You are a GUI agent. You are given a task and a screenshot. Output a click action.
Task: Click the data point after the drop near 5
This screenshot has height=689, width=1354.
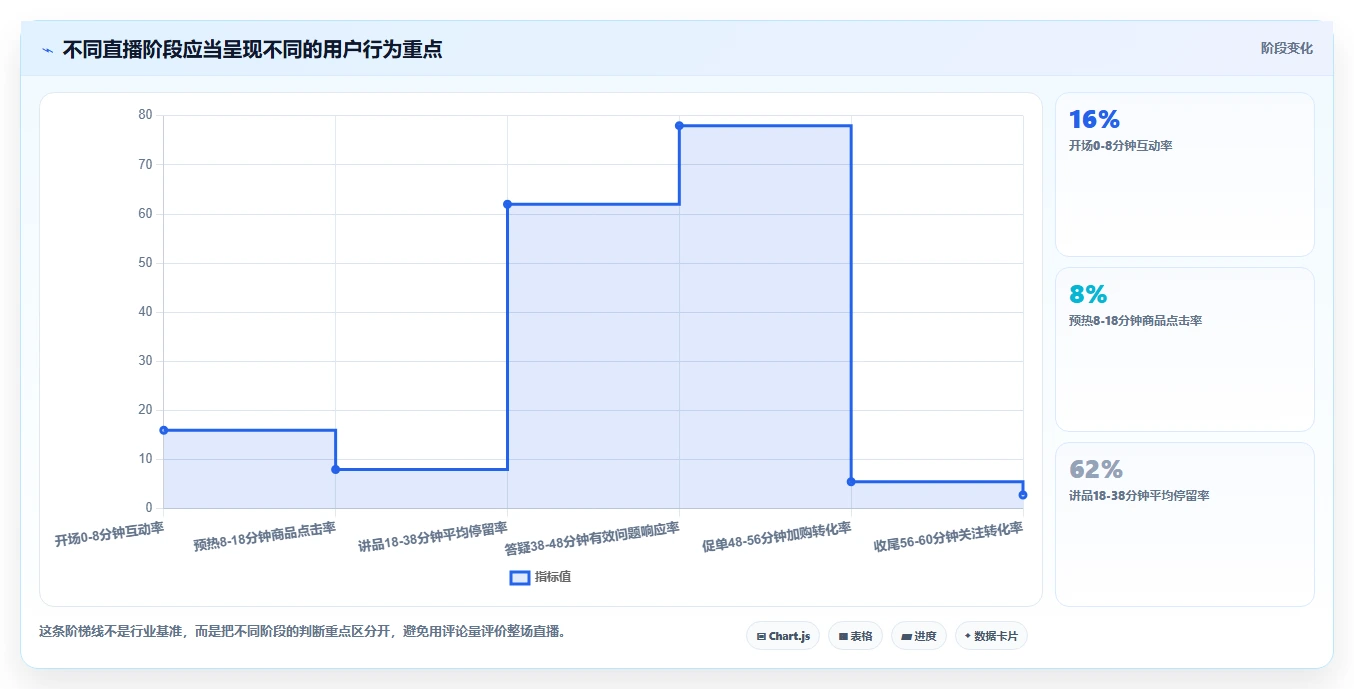coord(851,482)
